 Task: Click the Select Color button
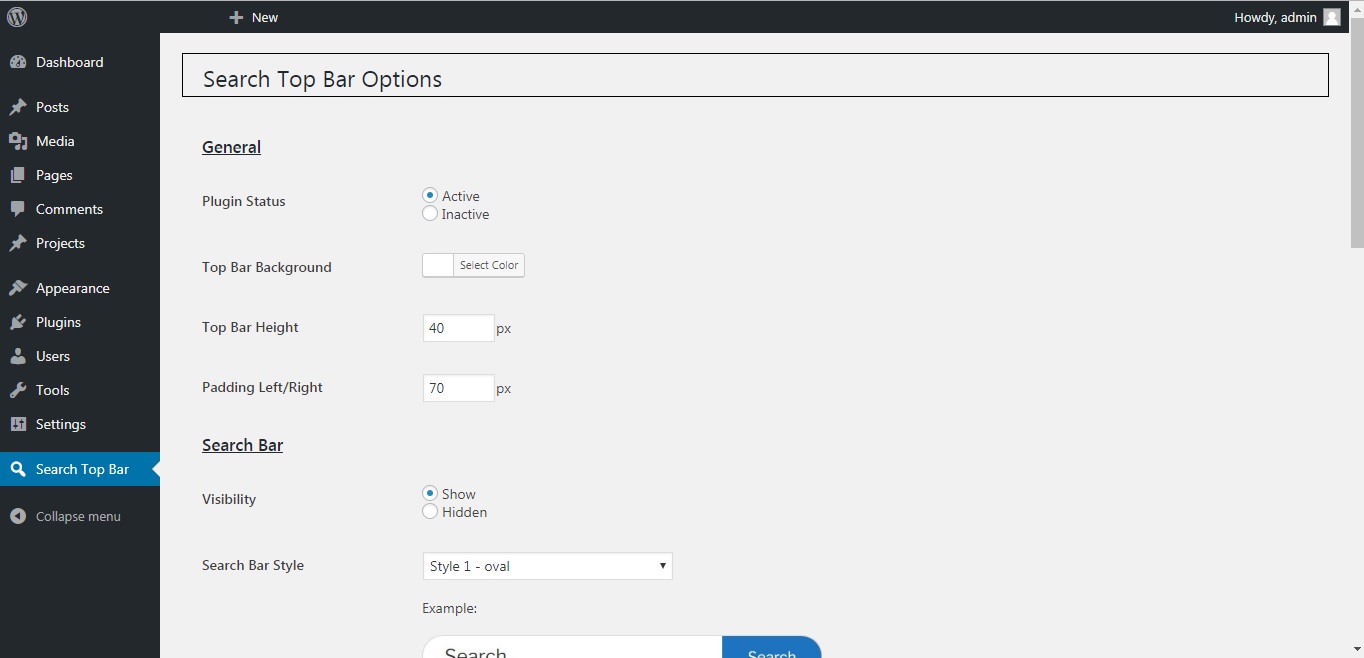click(x=489, y=265)
